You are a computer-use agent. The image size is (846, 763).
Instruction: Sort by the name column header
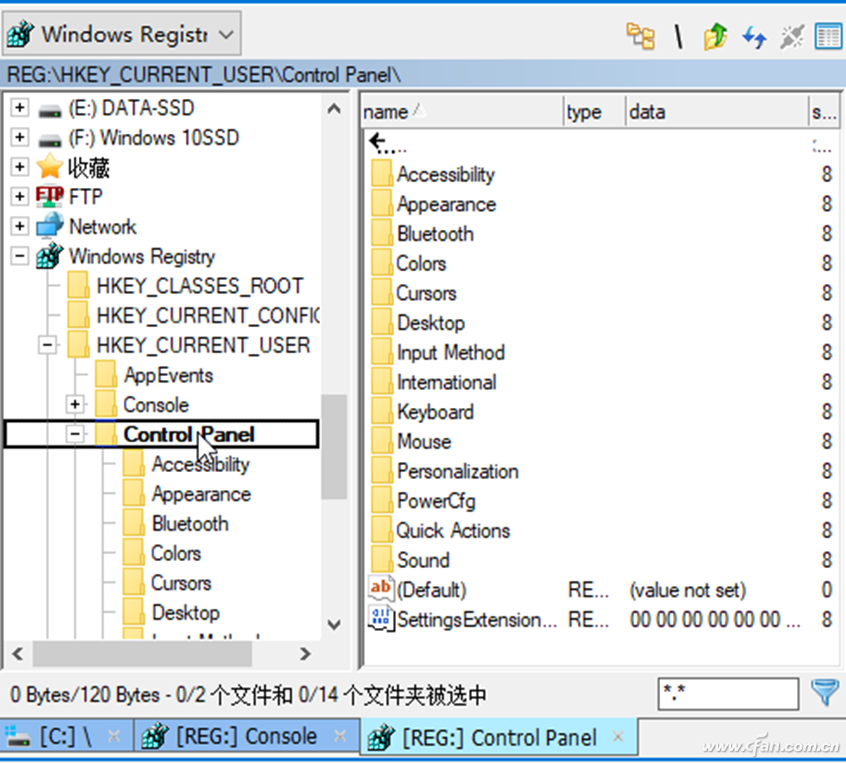(x=463, y=112)
